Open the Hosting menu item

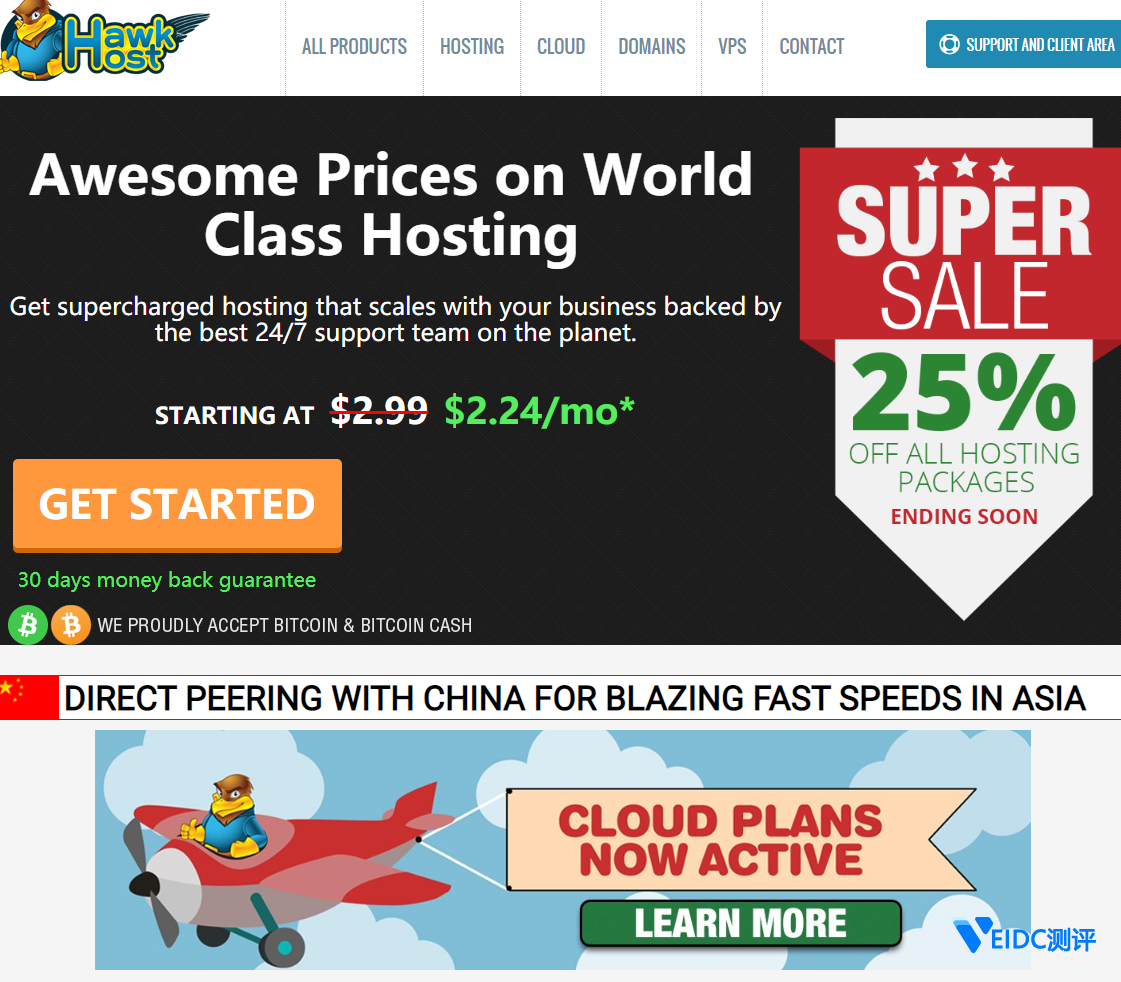pos(472,47)
